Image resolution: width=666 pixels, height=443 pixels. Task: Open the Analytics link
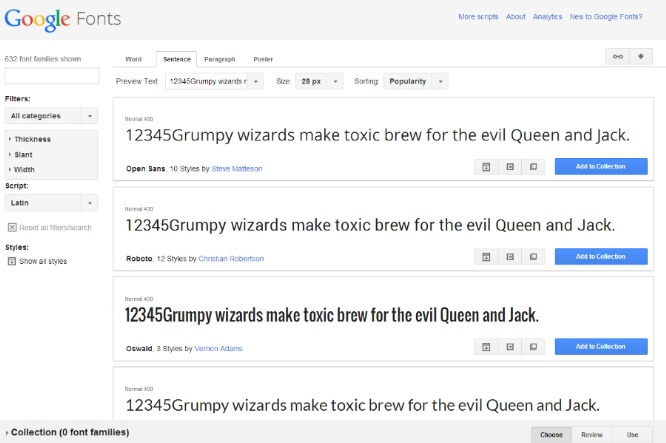pyautogui.click(x=547, y=17)
